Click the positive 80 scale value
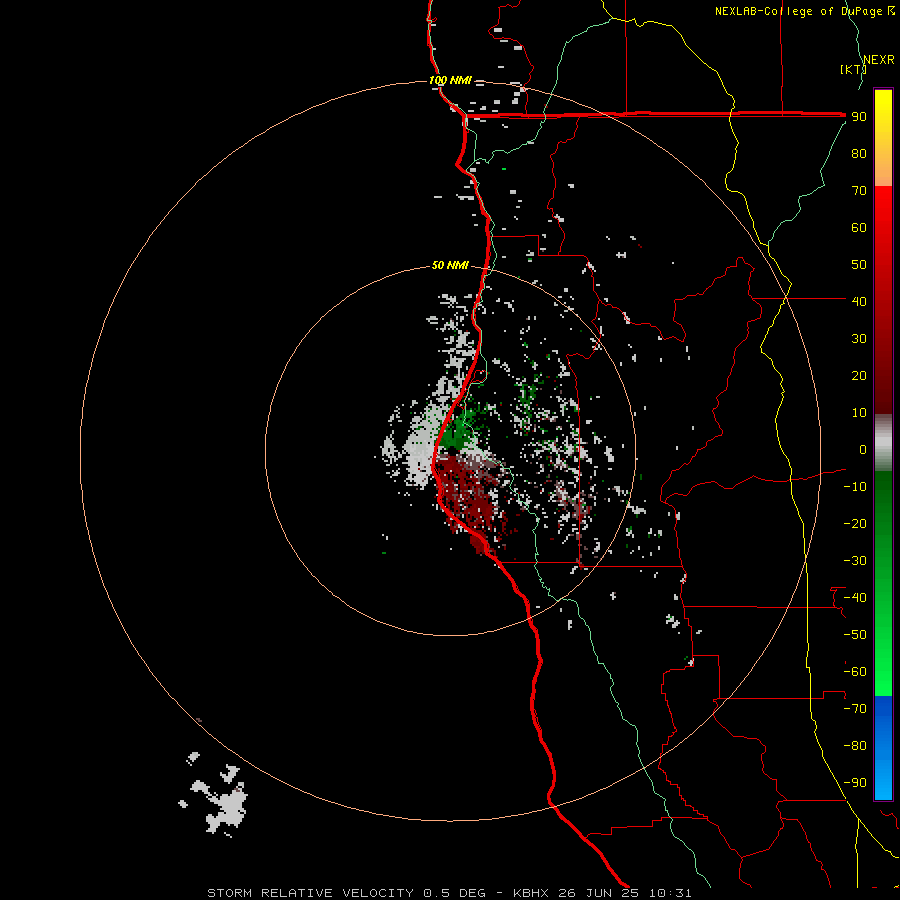The image size is (900, 900). (859, 154)
